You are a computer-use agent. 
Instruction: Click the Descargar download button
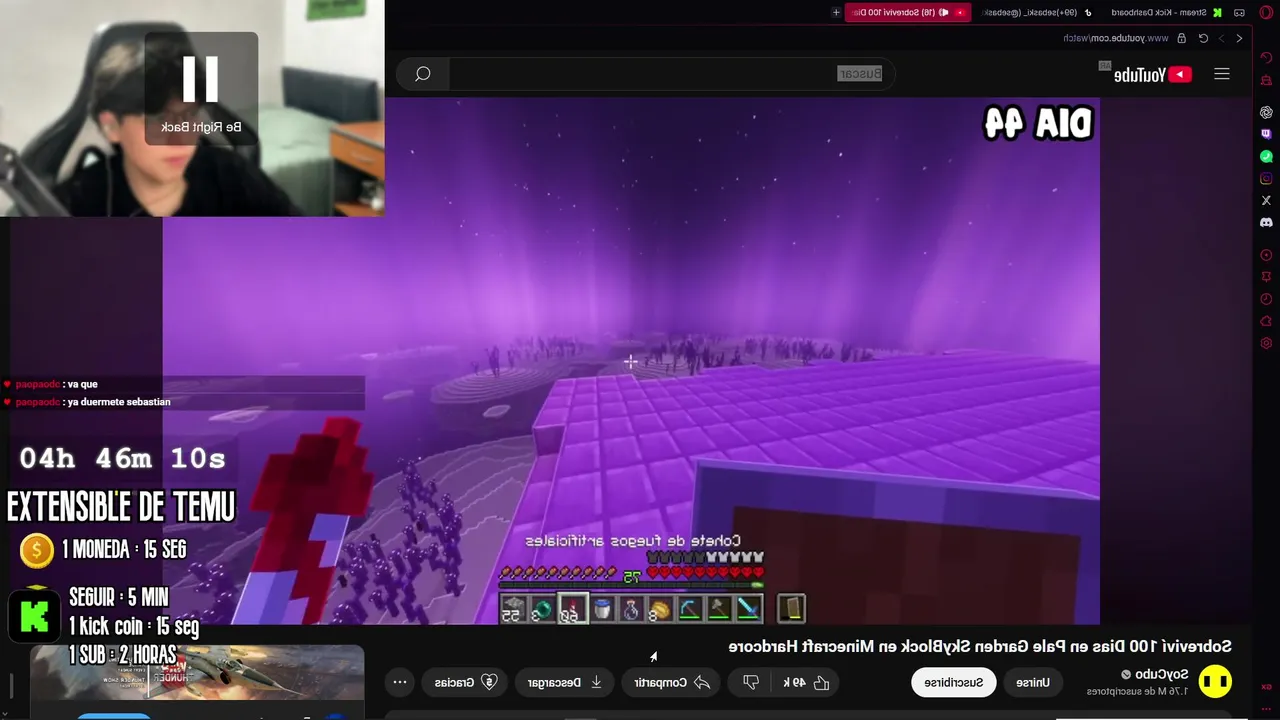click(x=564, y=682)
